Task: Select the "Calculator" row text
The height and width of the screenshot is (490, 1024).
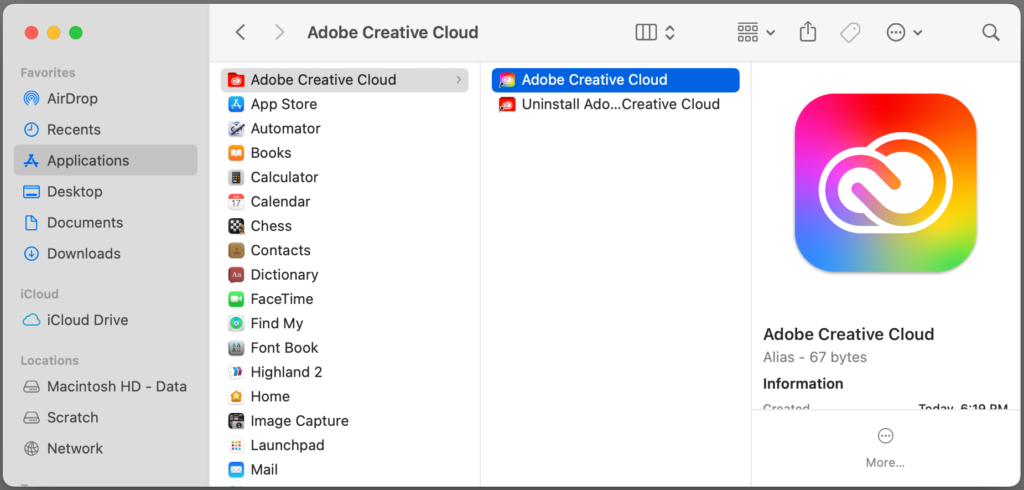Action: pyautogui.click(x=284, y=177)
